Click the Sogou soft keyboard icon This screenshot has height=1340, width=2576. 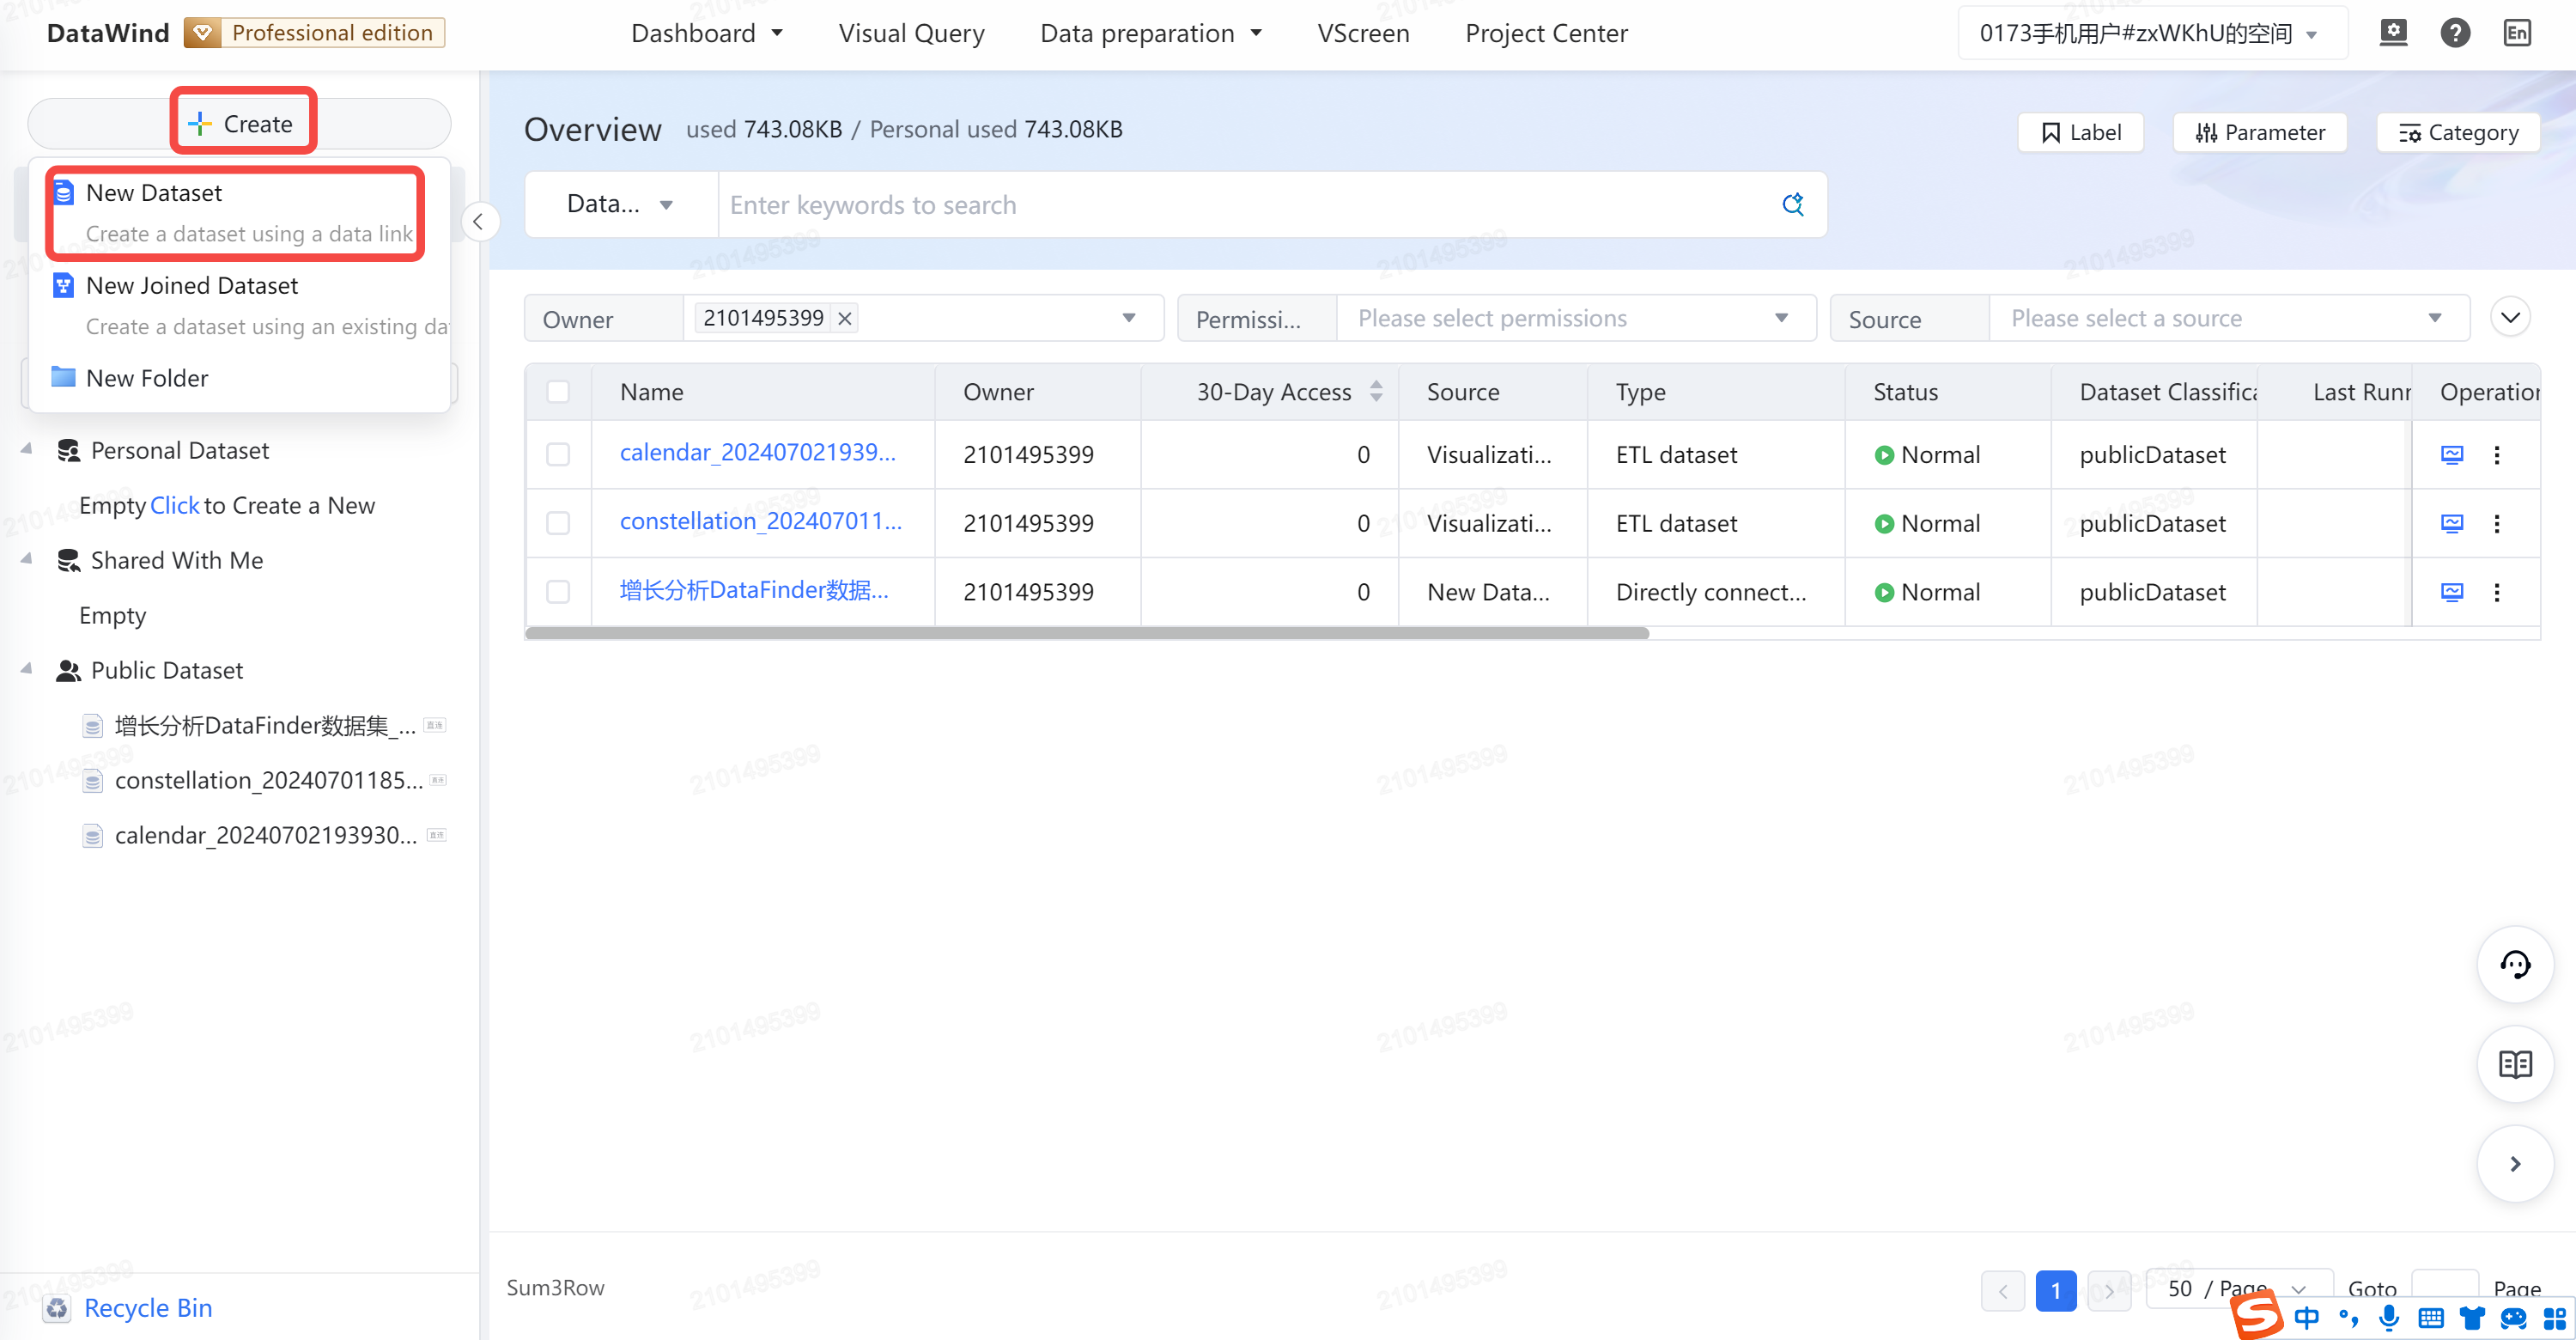tap(2431, 1318)
